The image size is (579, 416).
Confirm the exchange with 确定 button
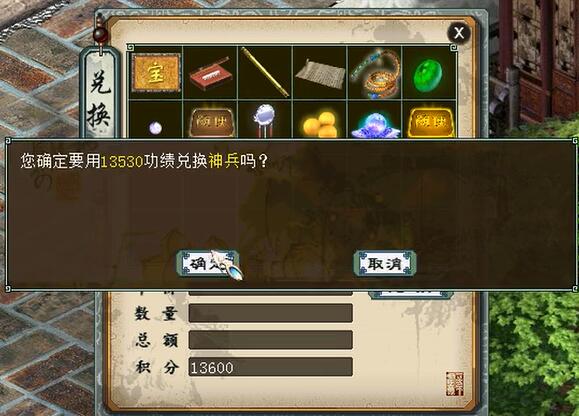(x=208, y=264)
